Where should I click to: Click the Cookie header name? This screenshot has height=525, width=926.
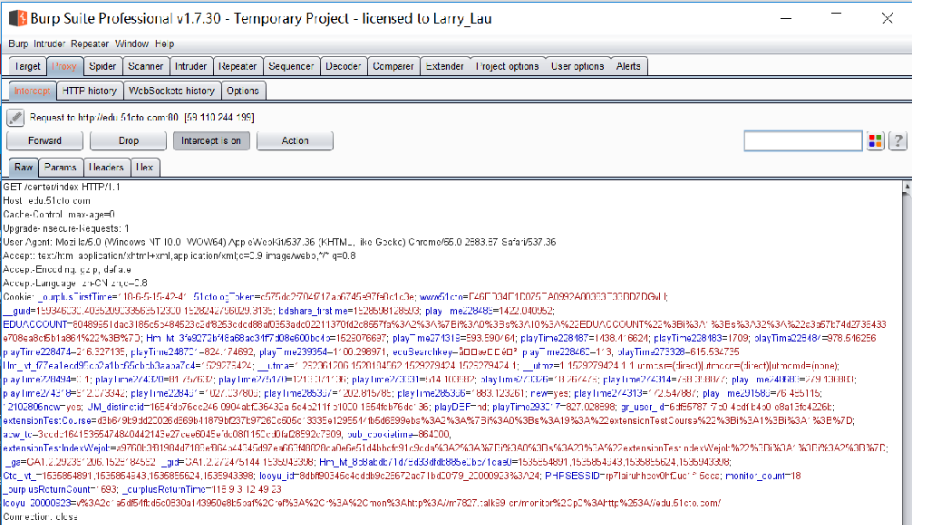click(18, 297)
